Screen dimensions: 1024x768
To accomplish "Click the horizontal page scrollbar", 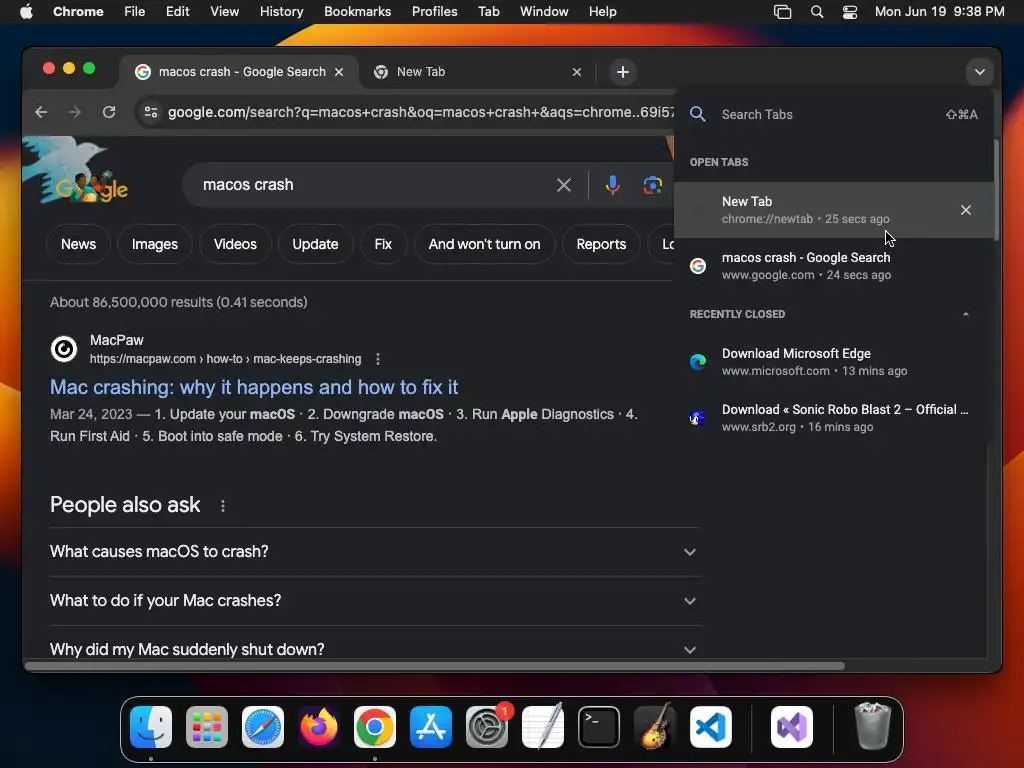I will [x=435, y=665].
